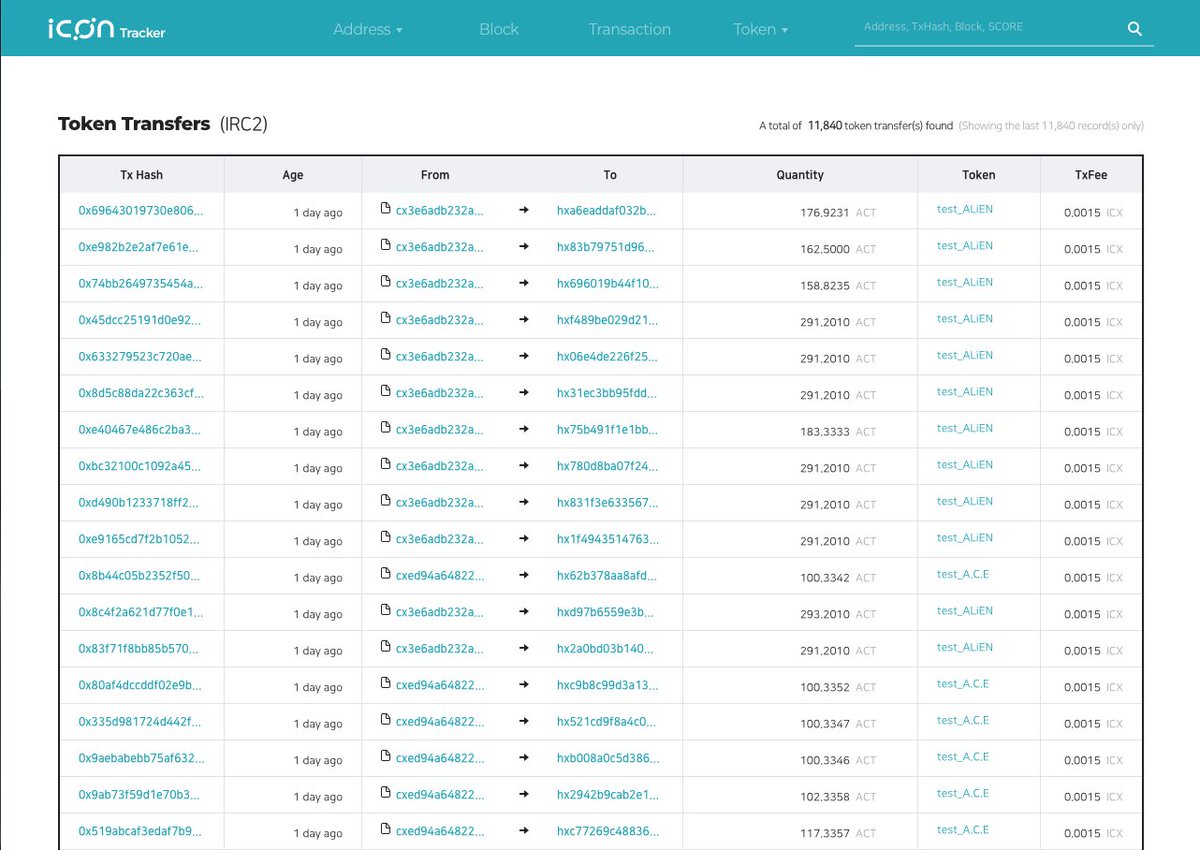The image size is (1200, 850).
Task: Click the 11,840 total transfers count
Action: 825,126
